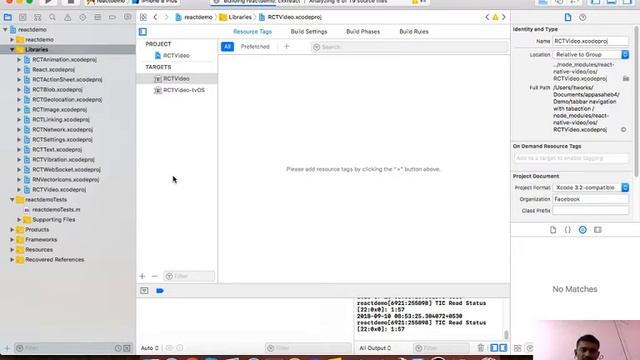Open the Location dropdown
The width and height of the screenshot is (640, 360).
[591, 54]
